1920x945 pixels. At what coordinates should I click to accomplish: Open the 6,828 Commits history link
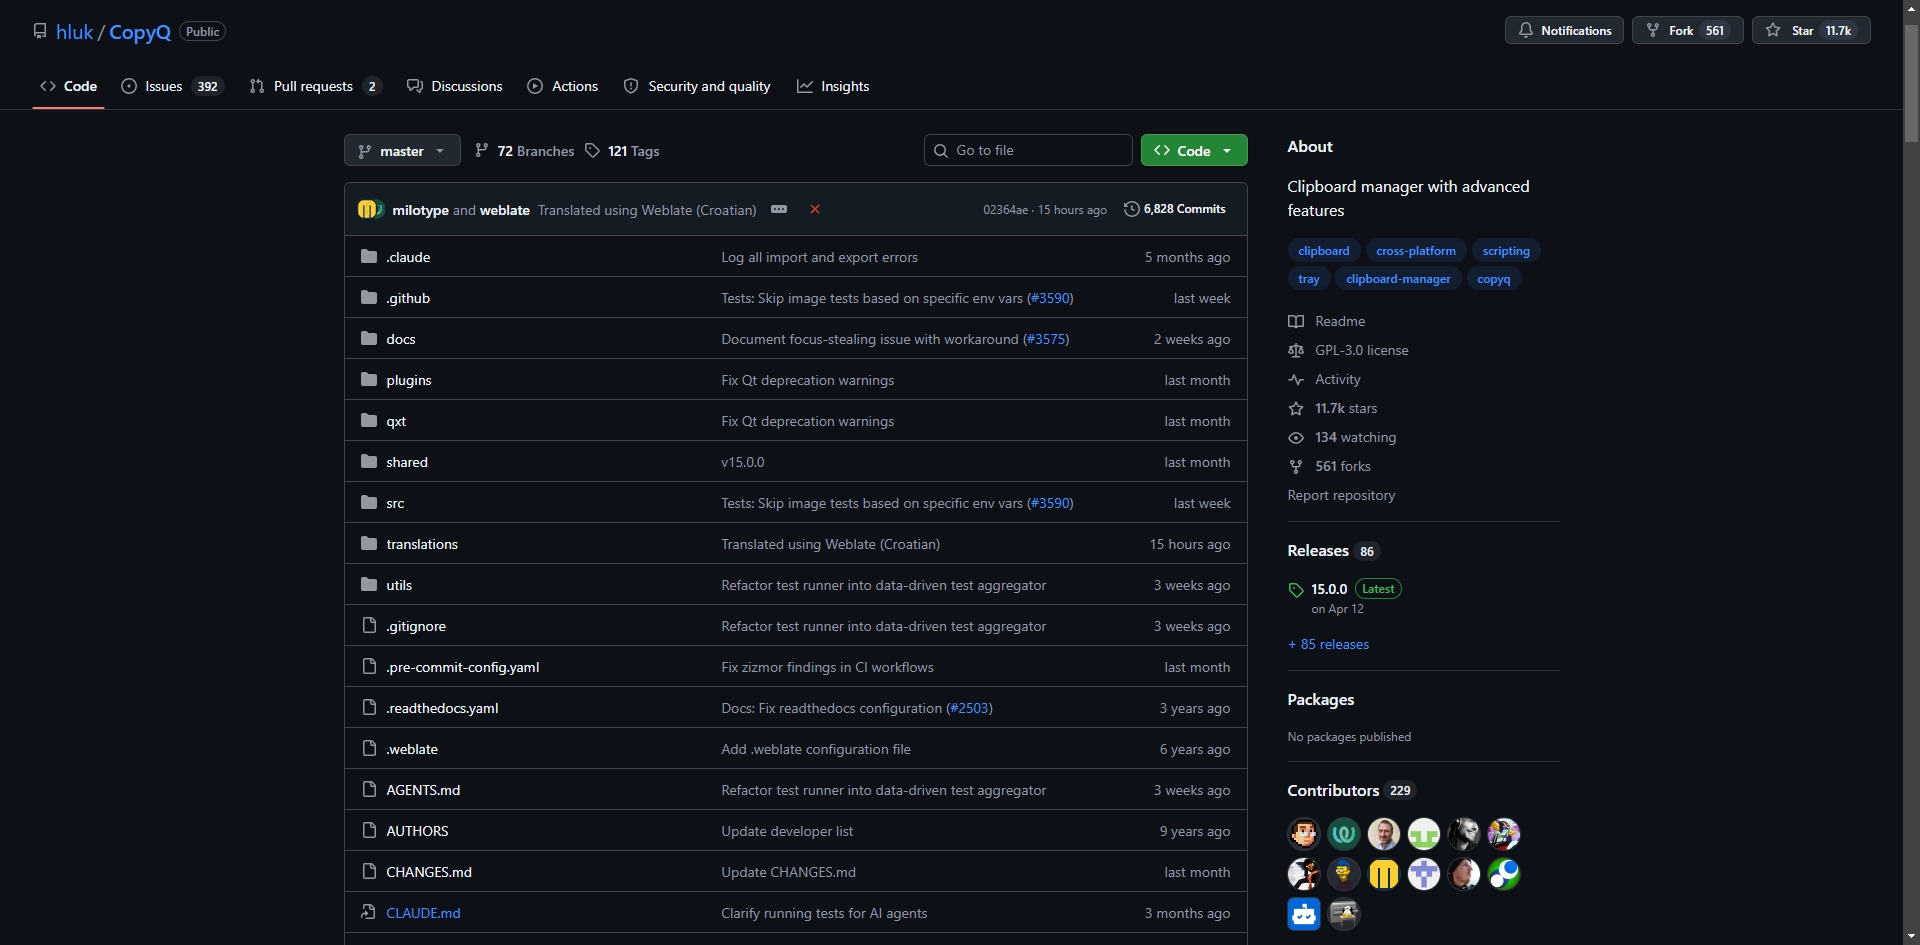click(1175, 209)
